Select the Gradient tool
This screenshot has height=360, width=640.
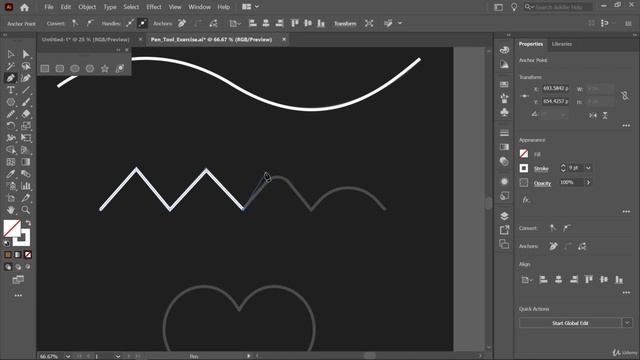click(x=26, y=162)
